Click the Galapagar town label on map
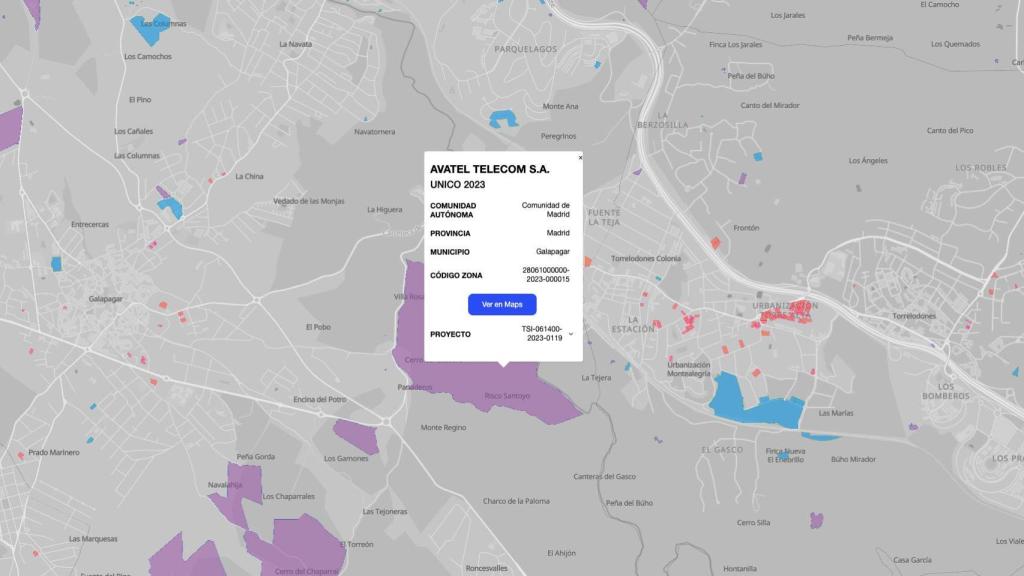This screenshot has height=576, width=1024. [x=105, y=298]
